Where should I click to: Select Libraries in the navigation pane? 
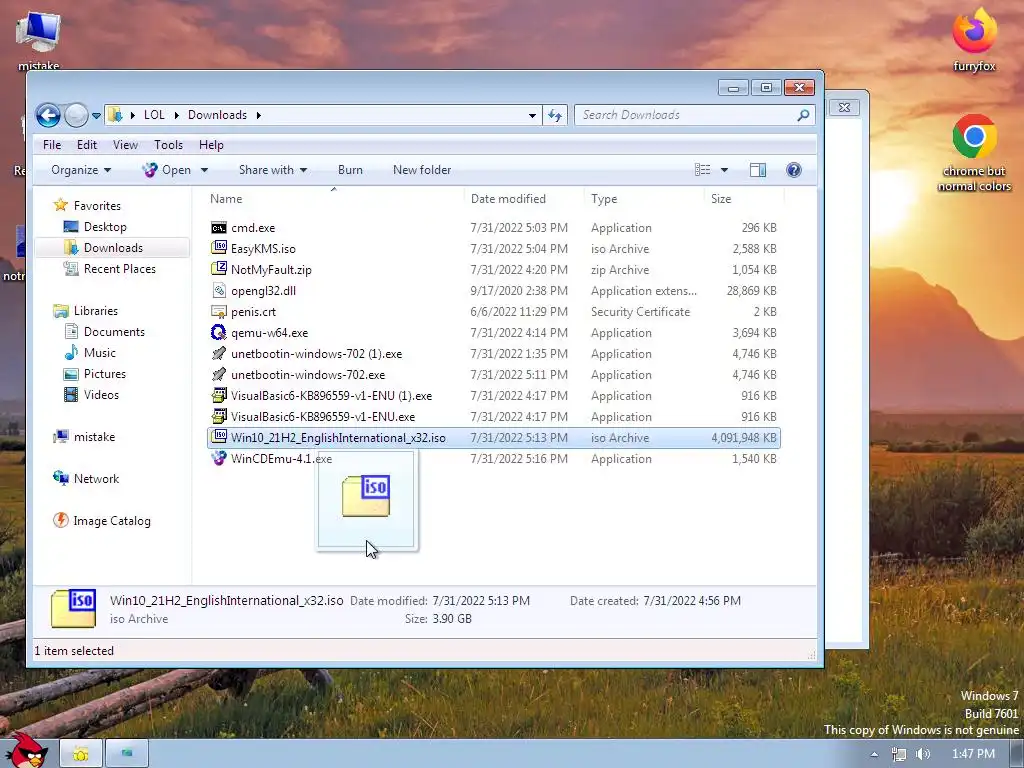(95, 311)
